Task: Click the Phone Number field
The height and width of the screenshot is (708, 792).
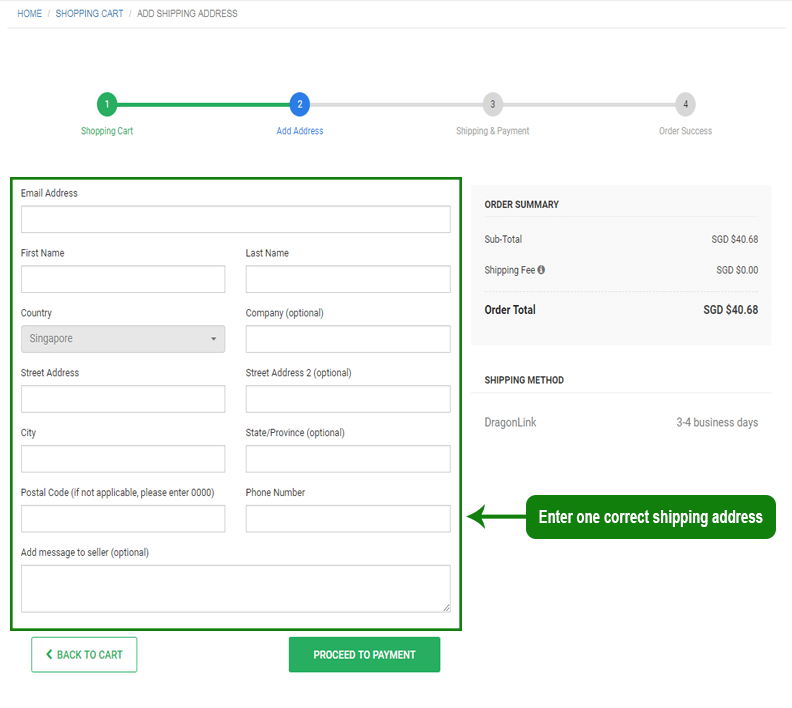Action: 348,518
